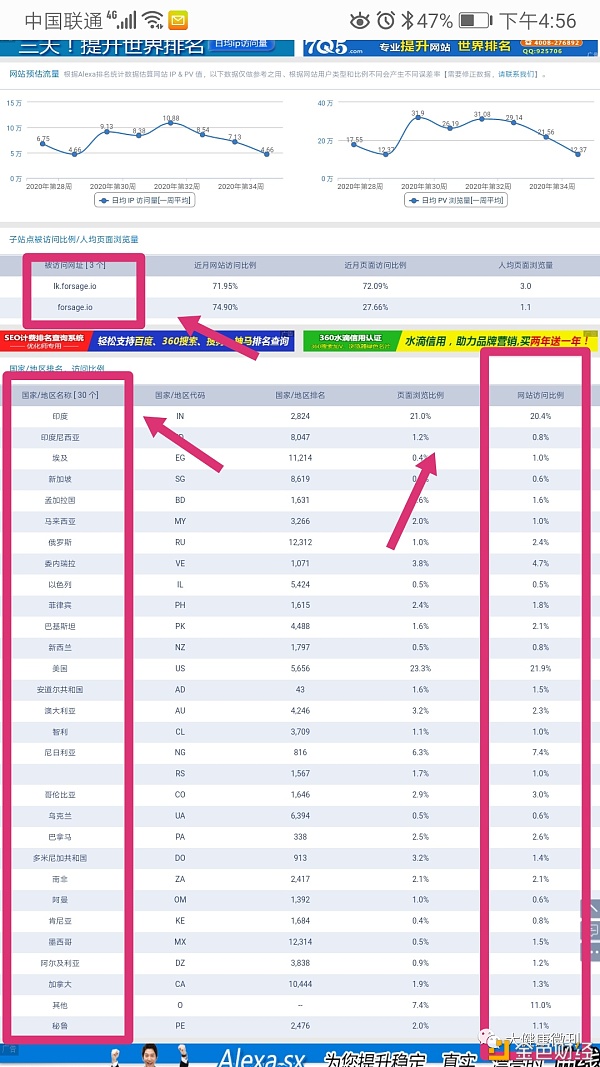Select the 哥伦比亚 country row name
The image size is (600, 1067).
[x=59, y=795]
